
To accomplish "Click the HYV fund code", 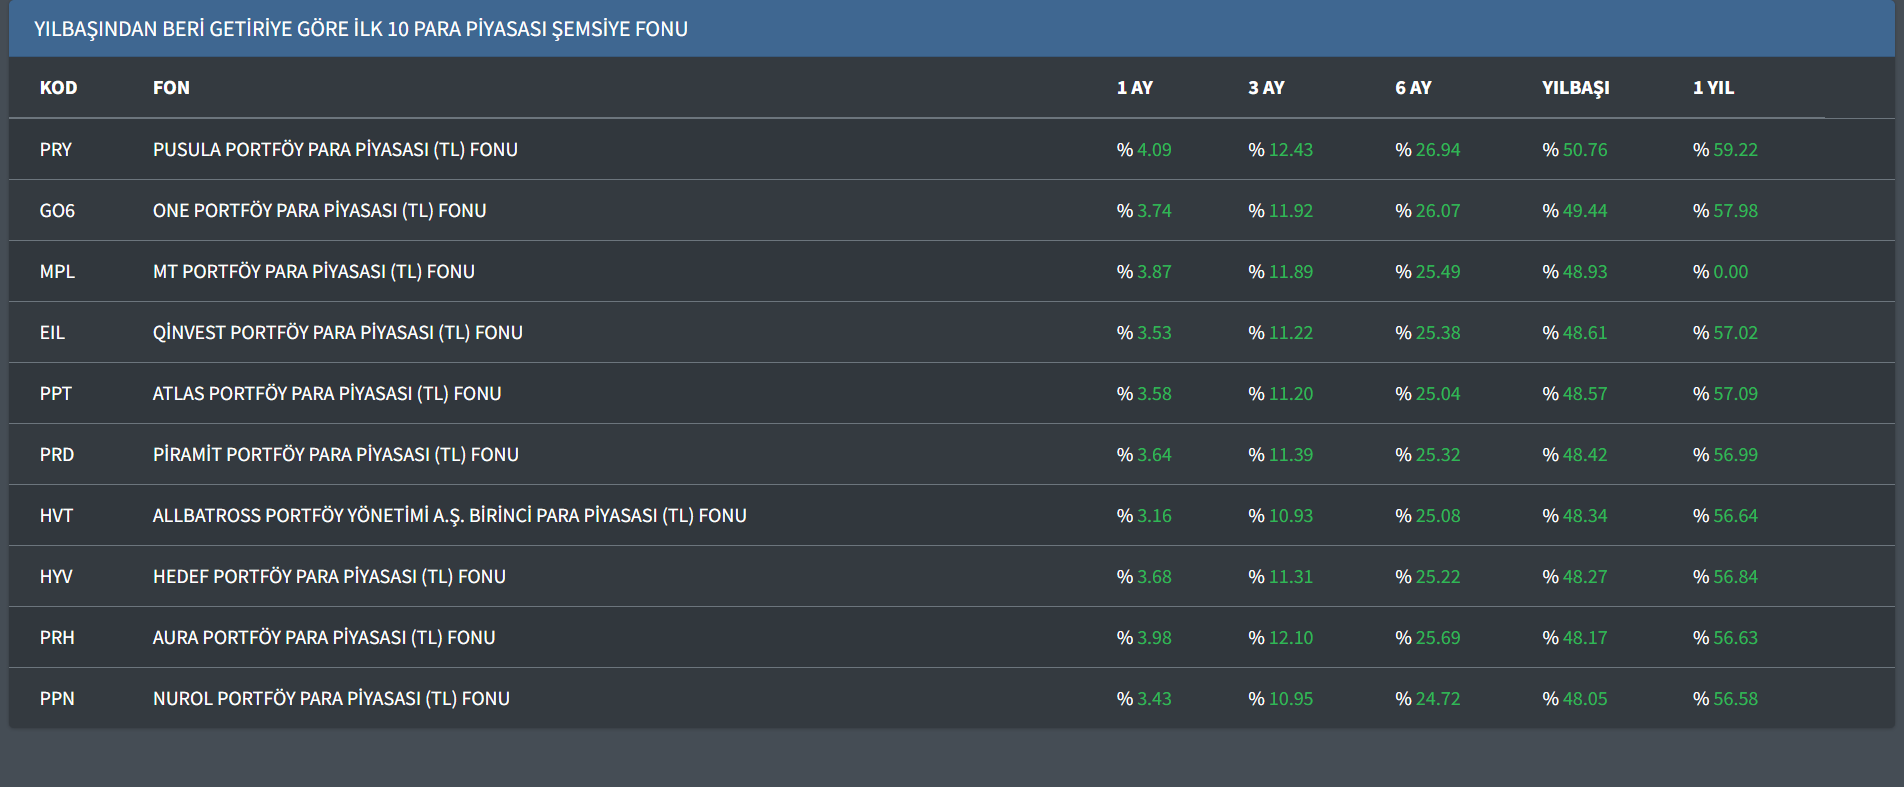I will pos(56,577).
